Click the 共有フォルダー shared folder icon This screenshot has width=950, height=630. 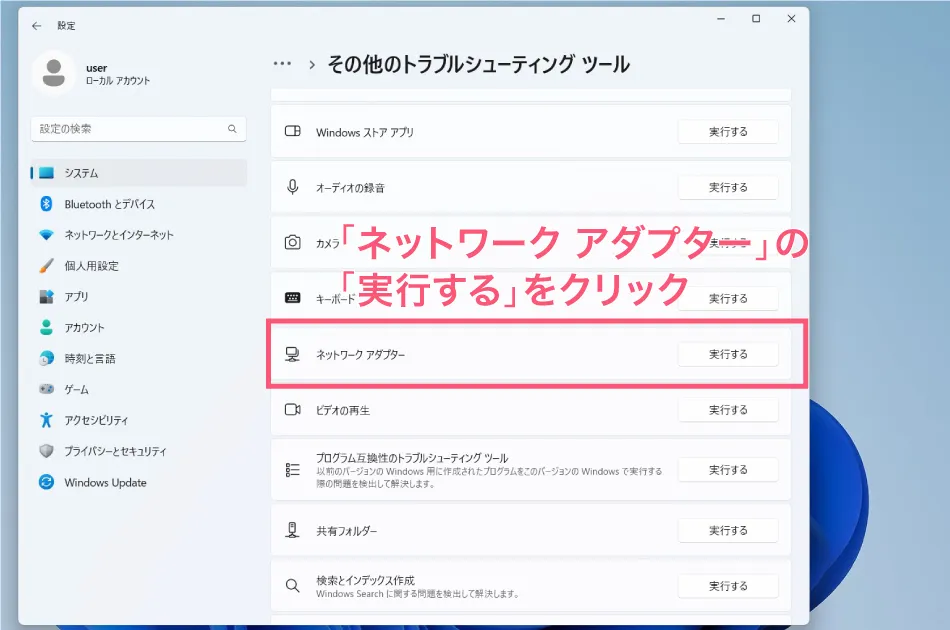pos(291,530)
